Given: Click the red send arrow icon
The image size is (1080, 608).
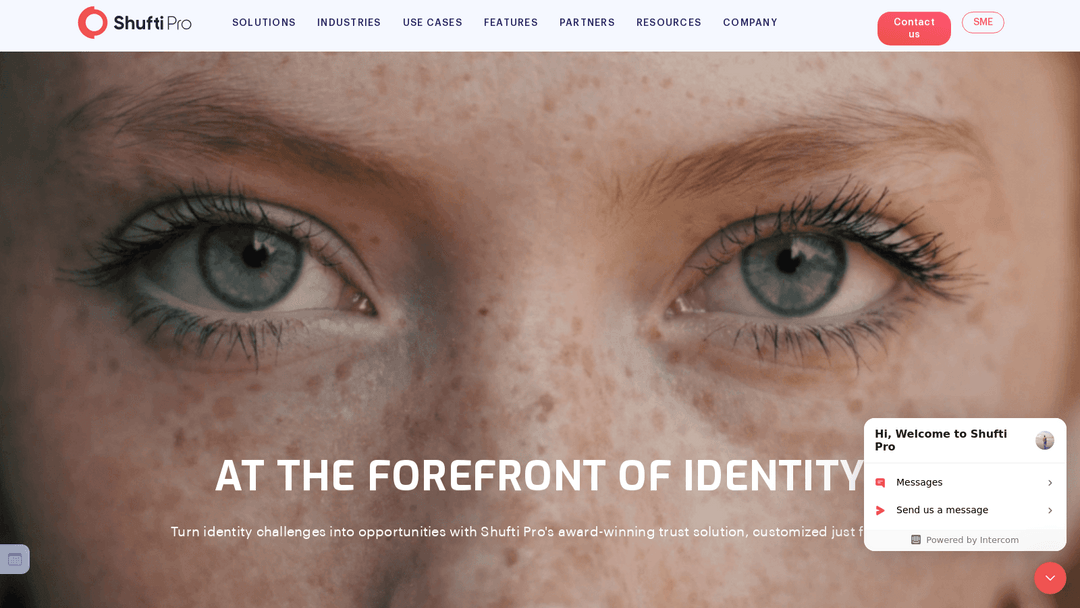Looking at the screenshot, I should pyautogui.click(x=880, y=510).
